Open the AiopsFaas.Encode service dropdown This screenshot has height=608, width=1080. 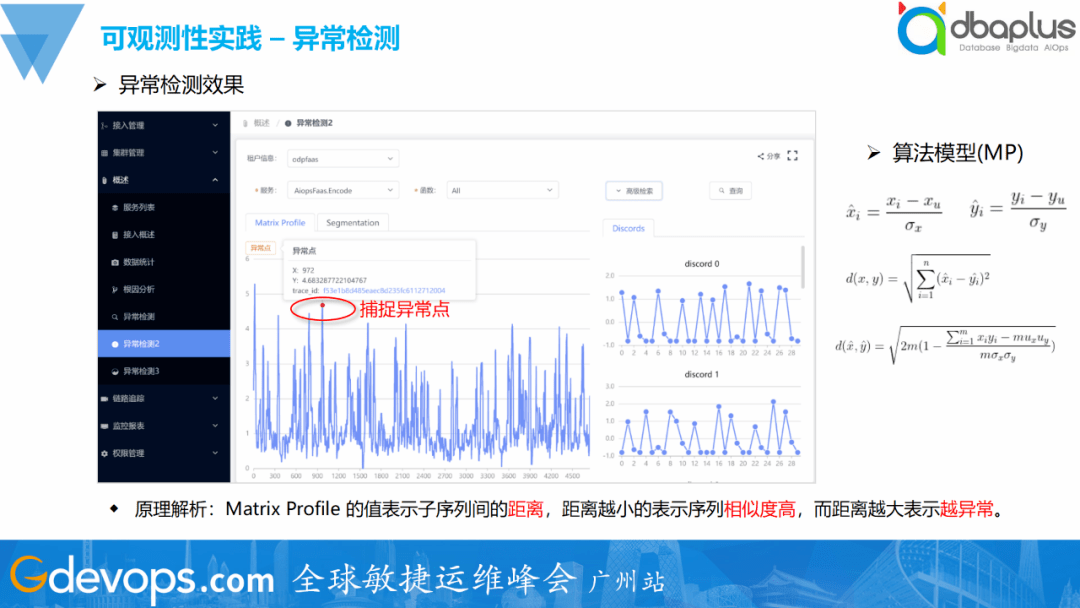click(x=341, y=190)
